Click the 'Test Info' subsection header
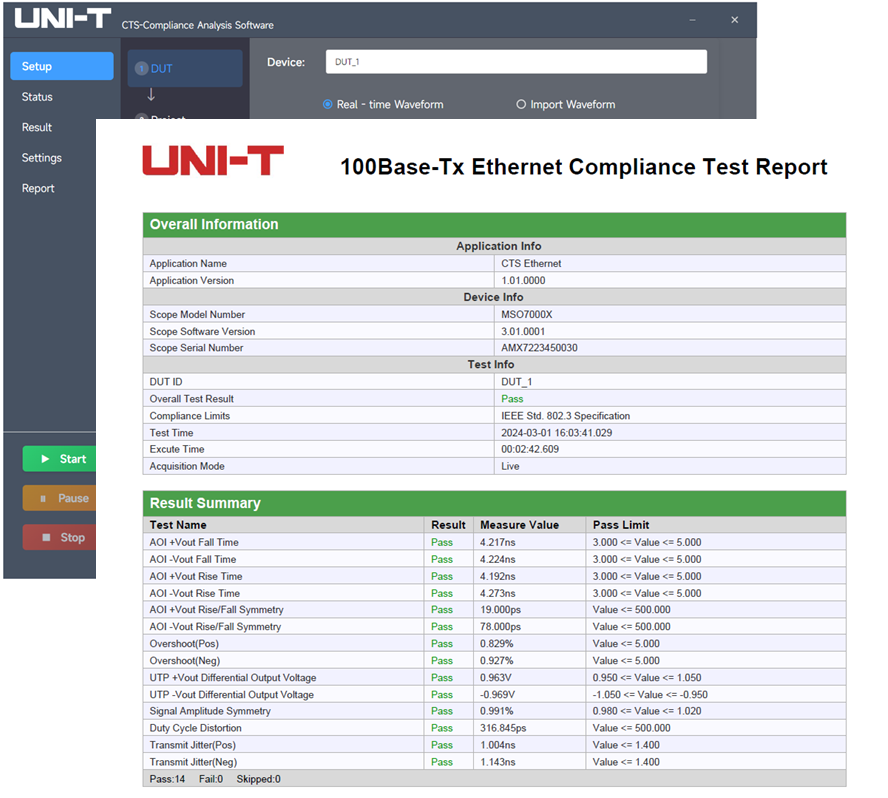Viewport: 888px width, 798px height. click(x=491, y=365)
